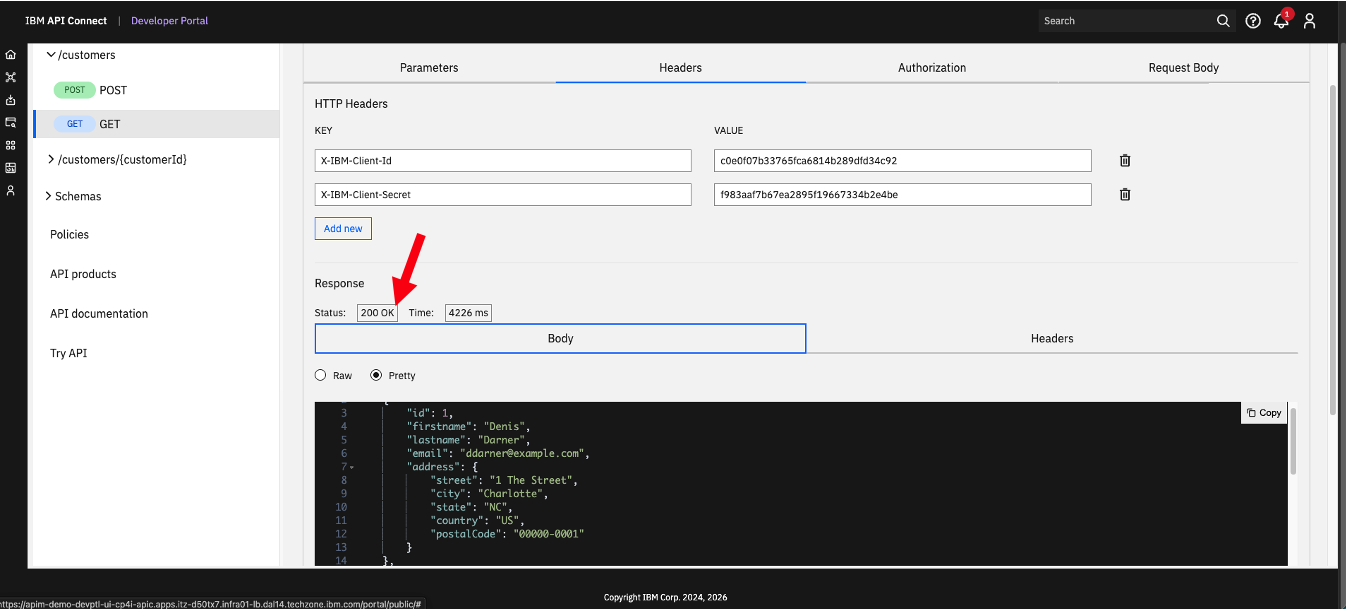
Task: Select the Raw radio button
Action: point(321,375)
